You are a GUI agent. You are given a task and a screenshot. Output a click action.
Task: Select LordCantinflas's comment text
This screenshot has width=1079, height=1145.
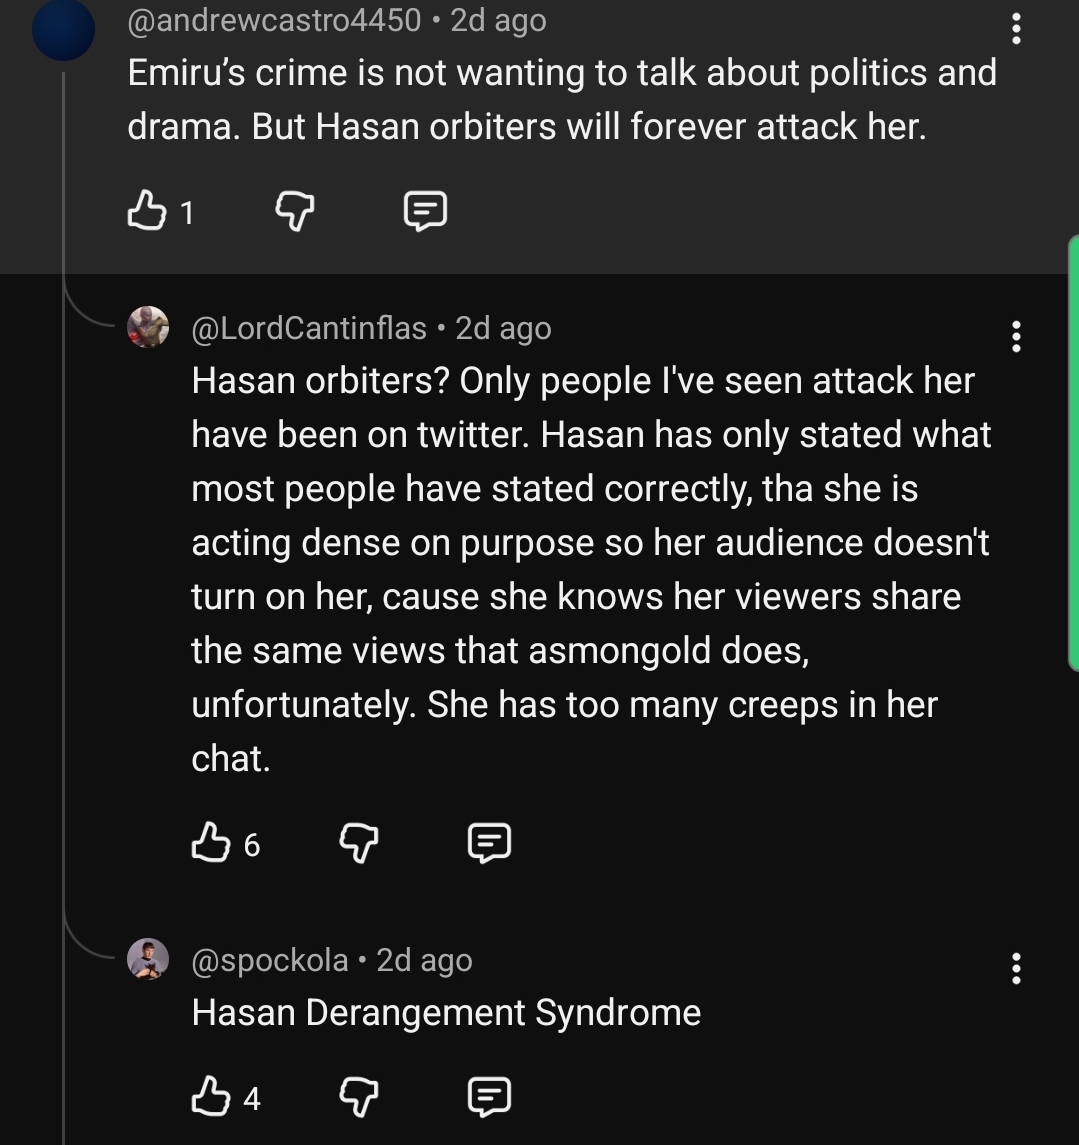(591, 570)
